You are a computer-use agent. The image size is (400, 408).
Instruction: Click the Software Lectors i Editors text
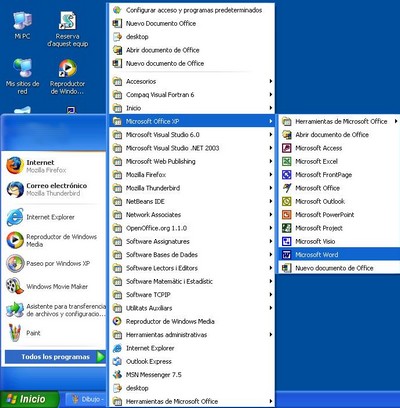click(162, 268)
